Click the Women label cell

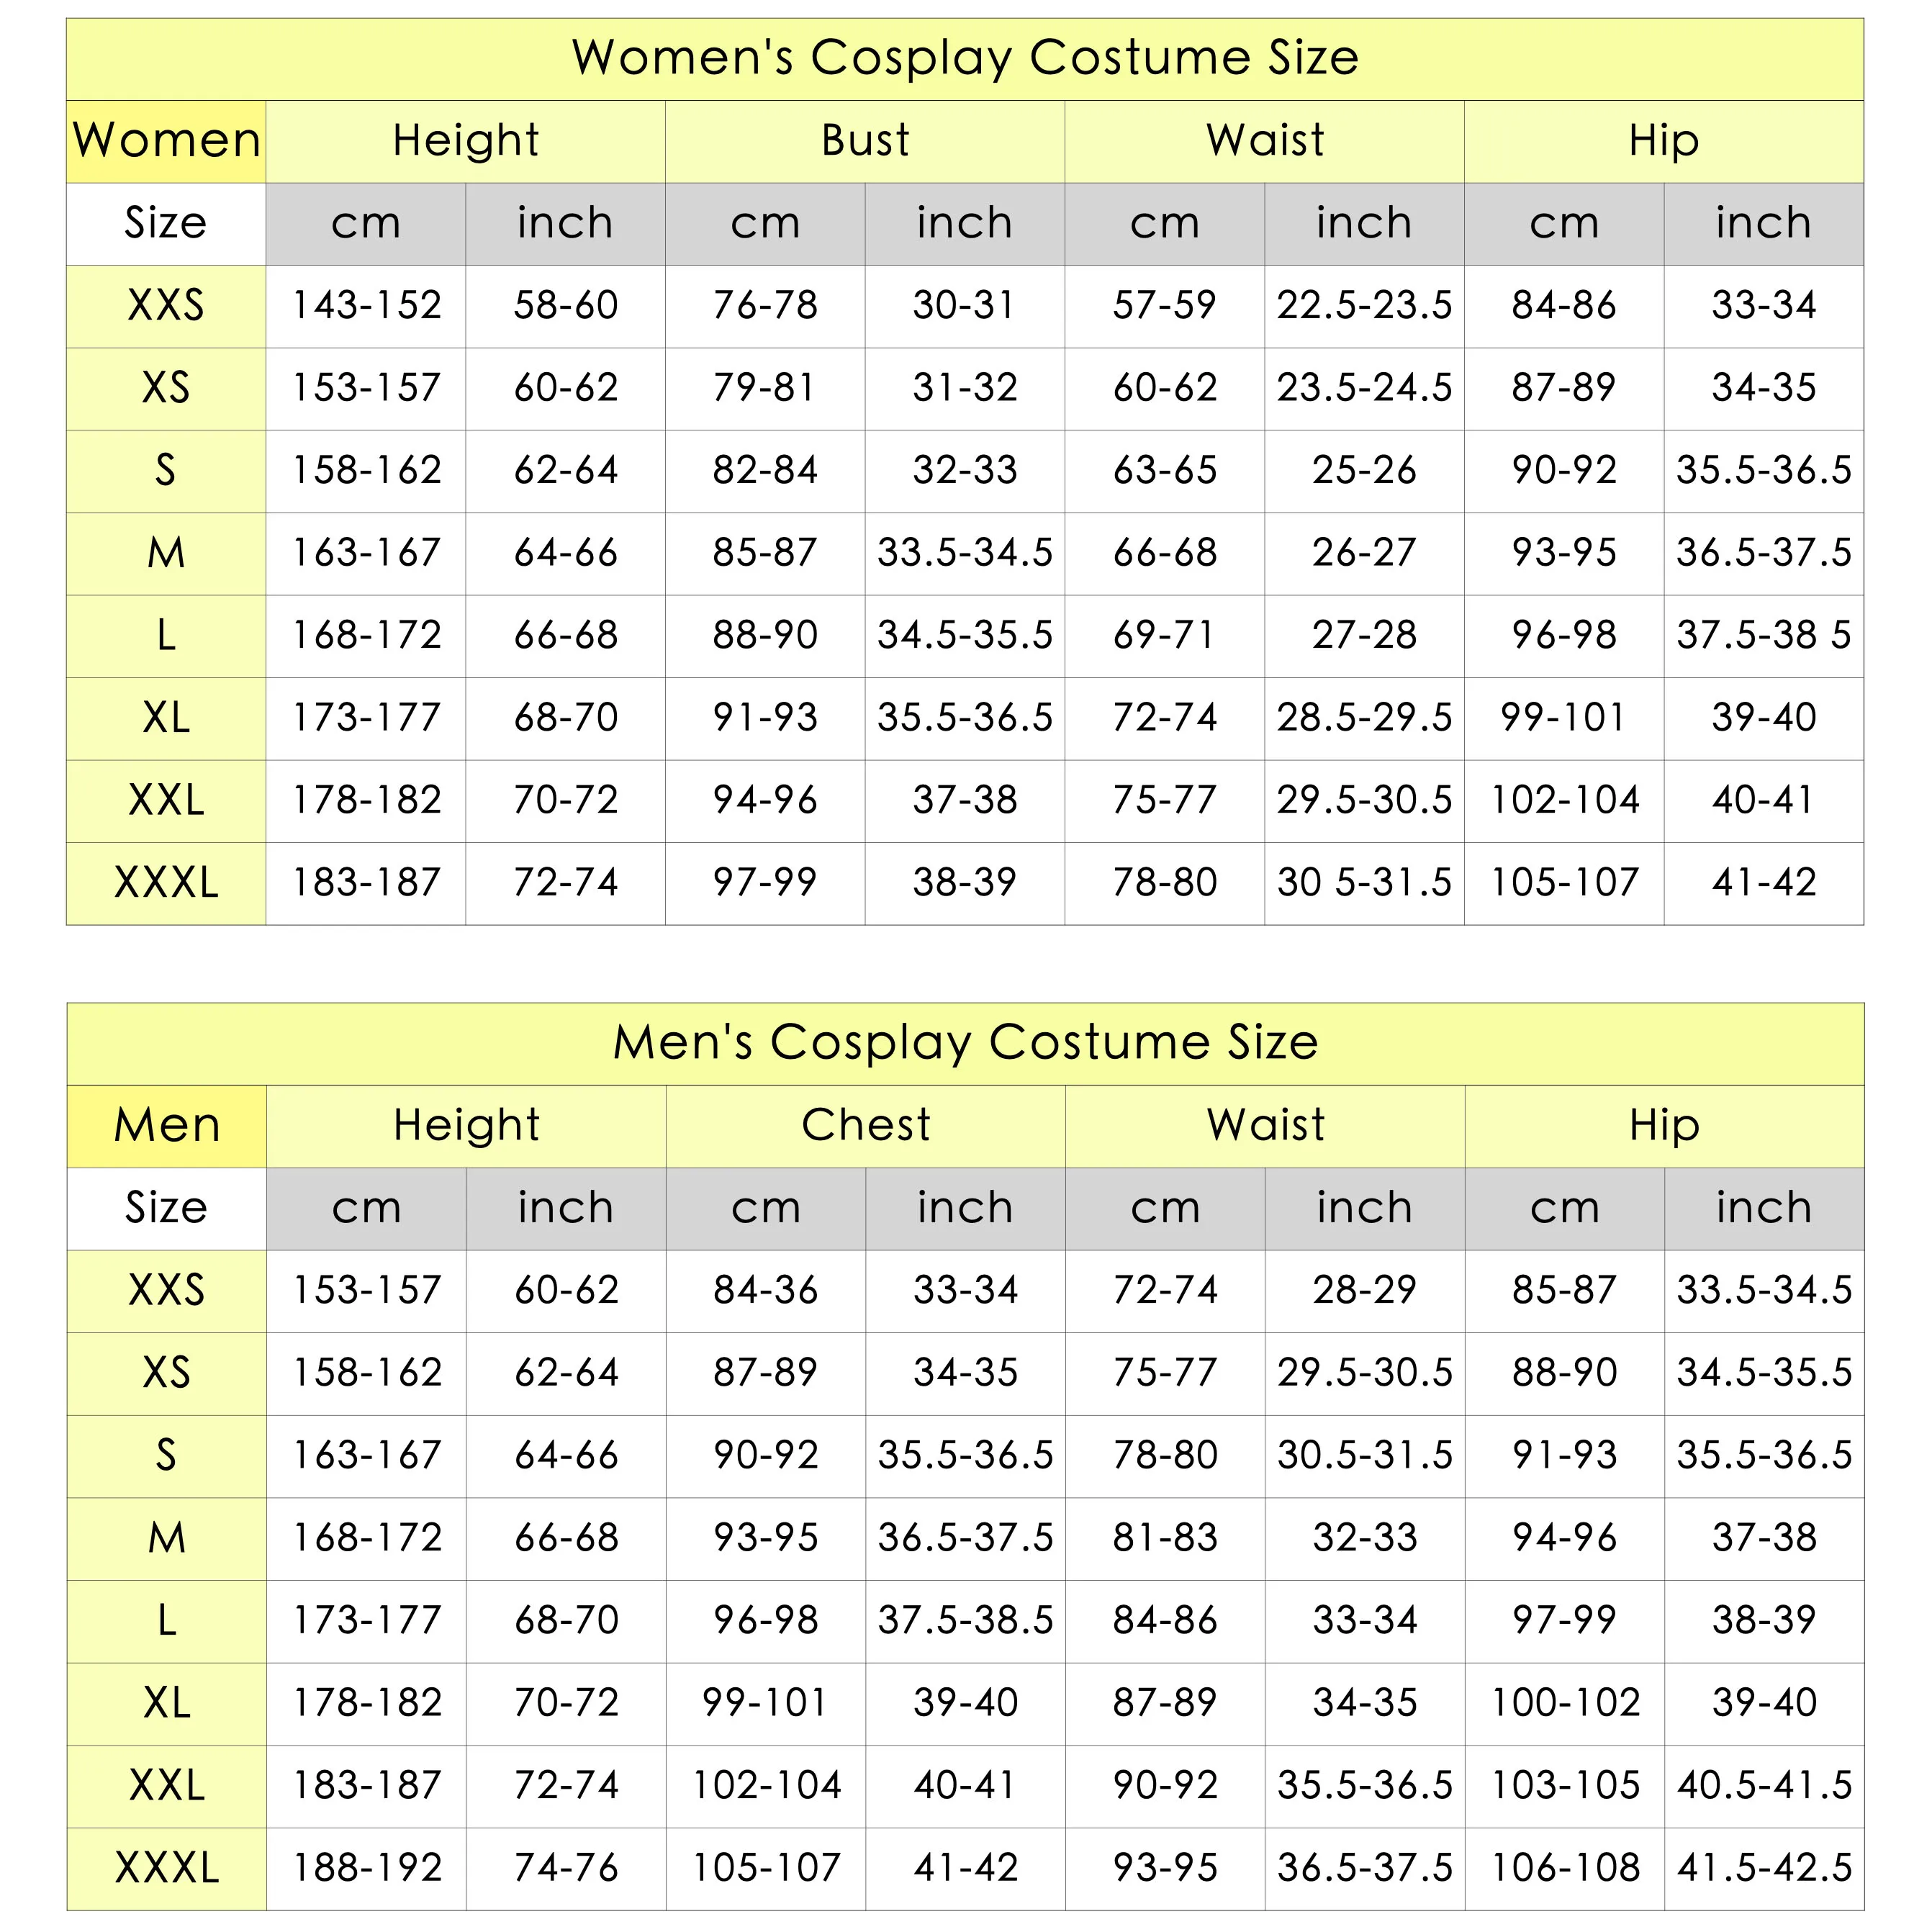[166, 141]
